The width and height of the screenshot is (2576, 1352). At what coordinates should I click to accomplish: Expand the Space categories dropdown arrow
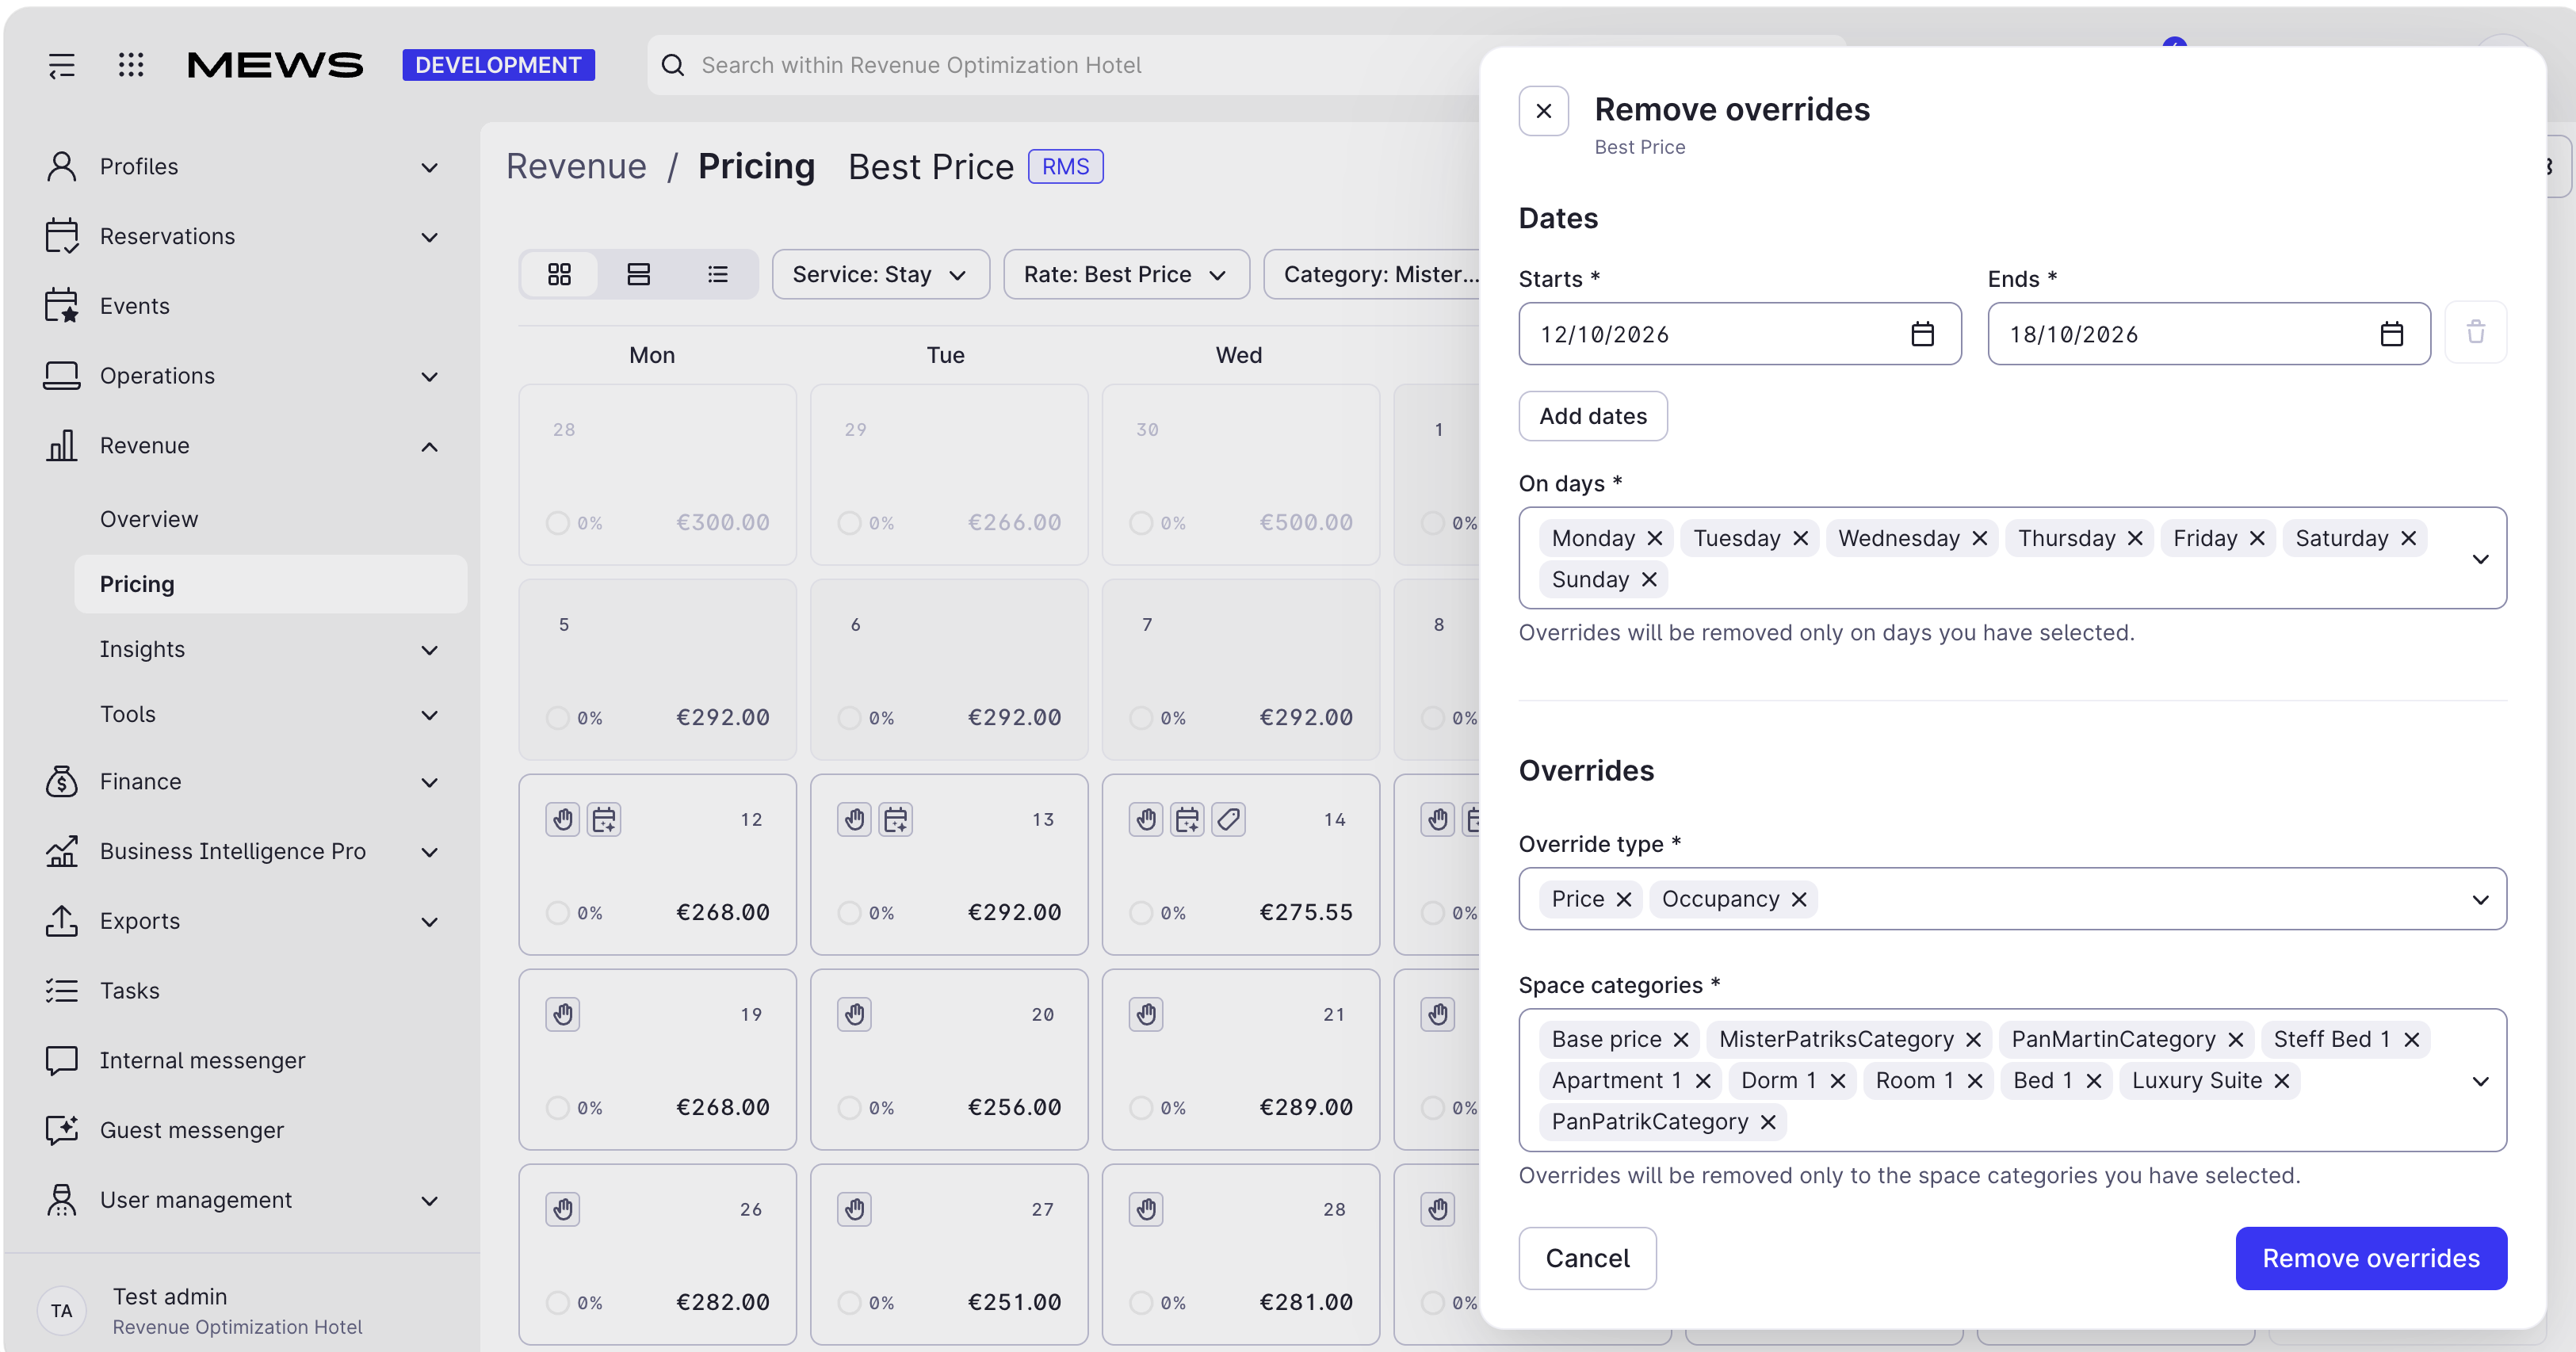pos(2480,1081)
